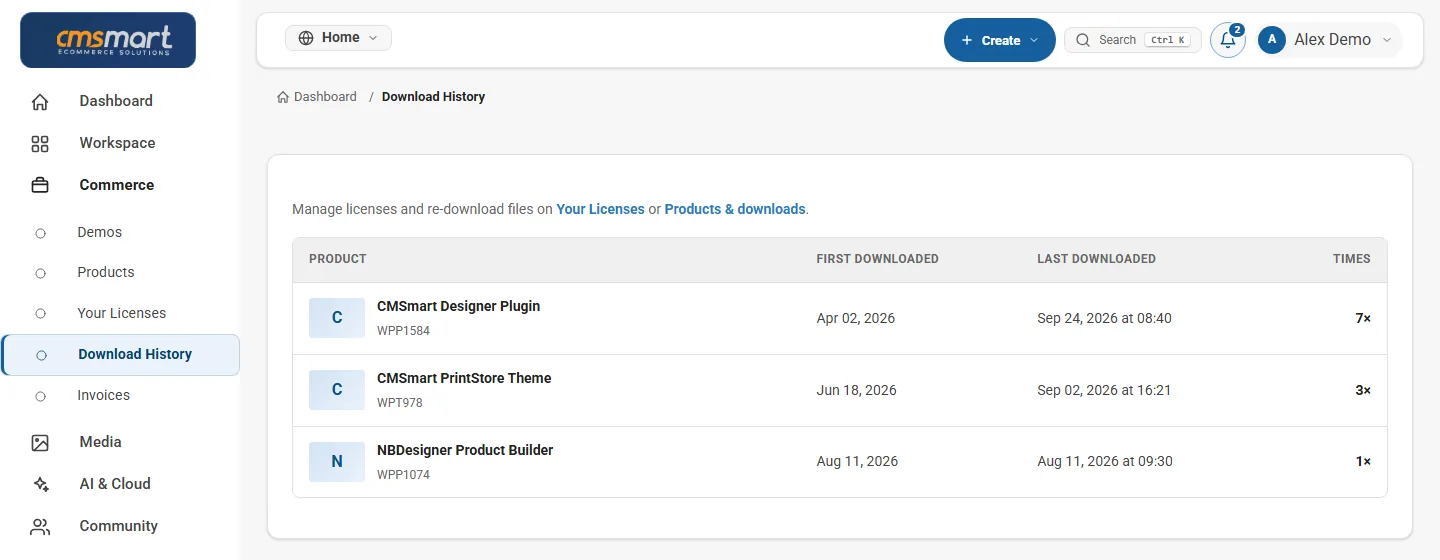The height and width of the screenshot is (560, 1440).
Task: Click the CMSmart PrintStore Theme product name
Action: click(464, 378)
